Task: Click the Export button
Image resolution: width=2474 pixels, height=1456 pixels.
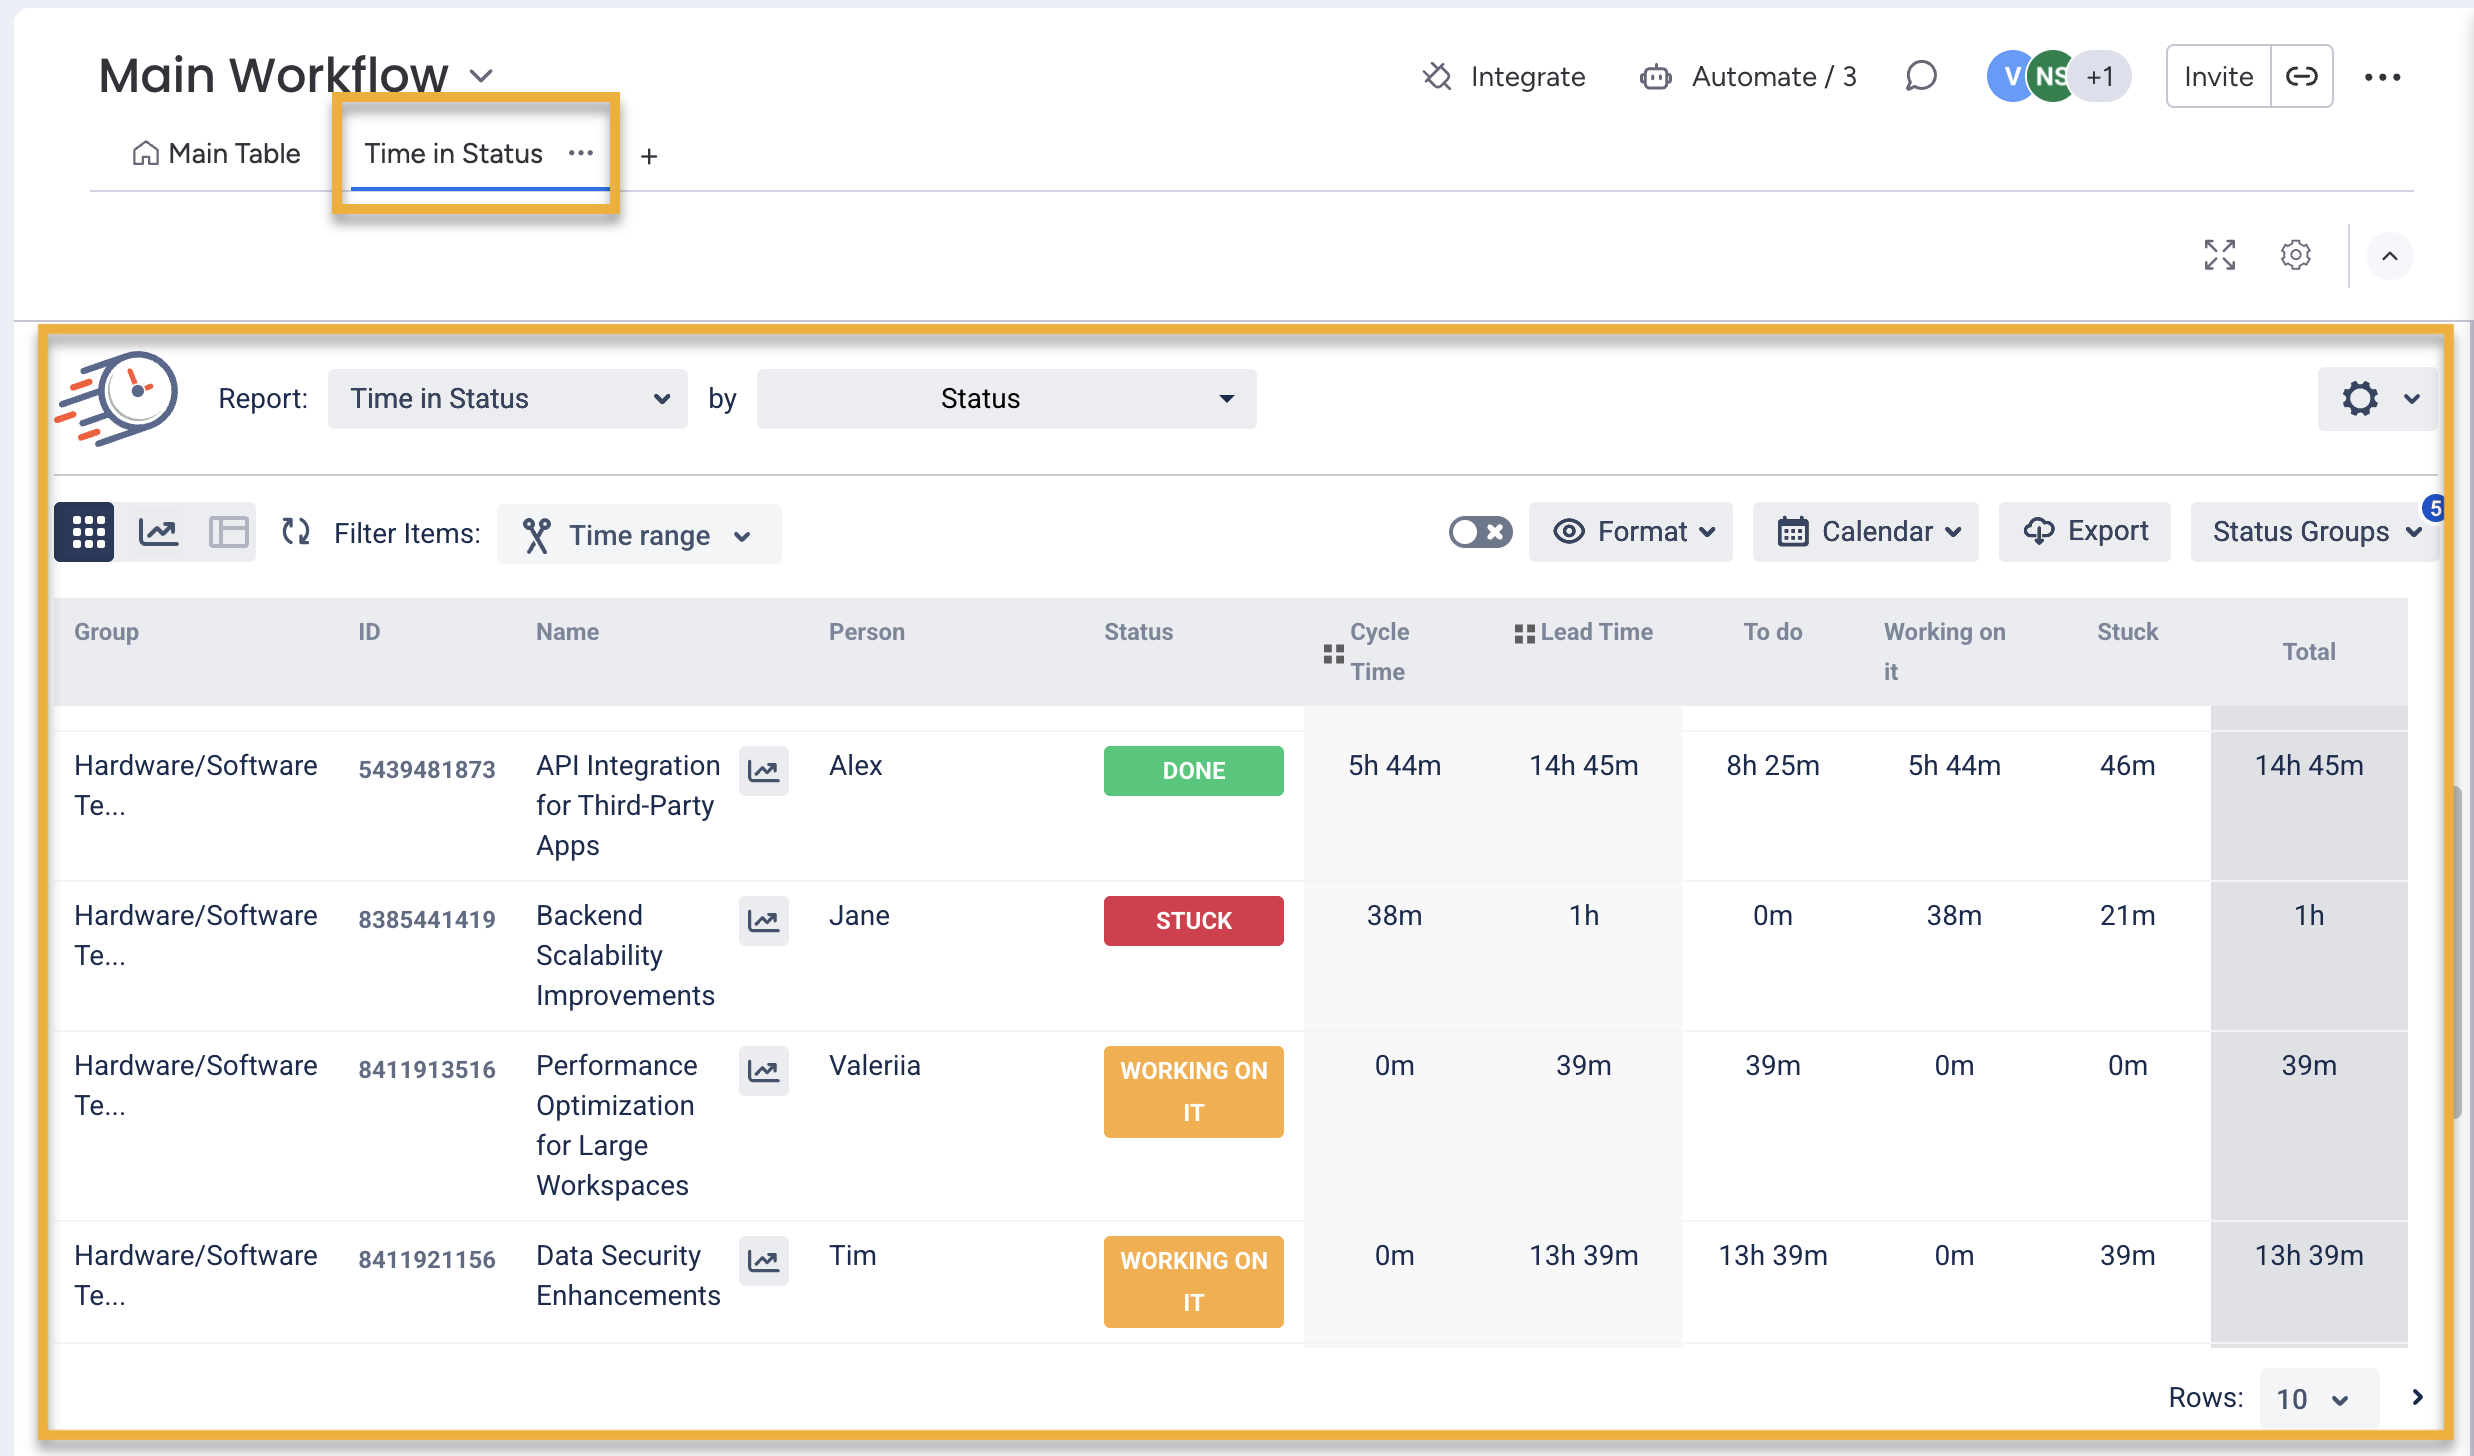Action: tap(2085, 532)
